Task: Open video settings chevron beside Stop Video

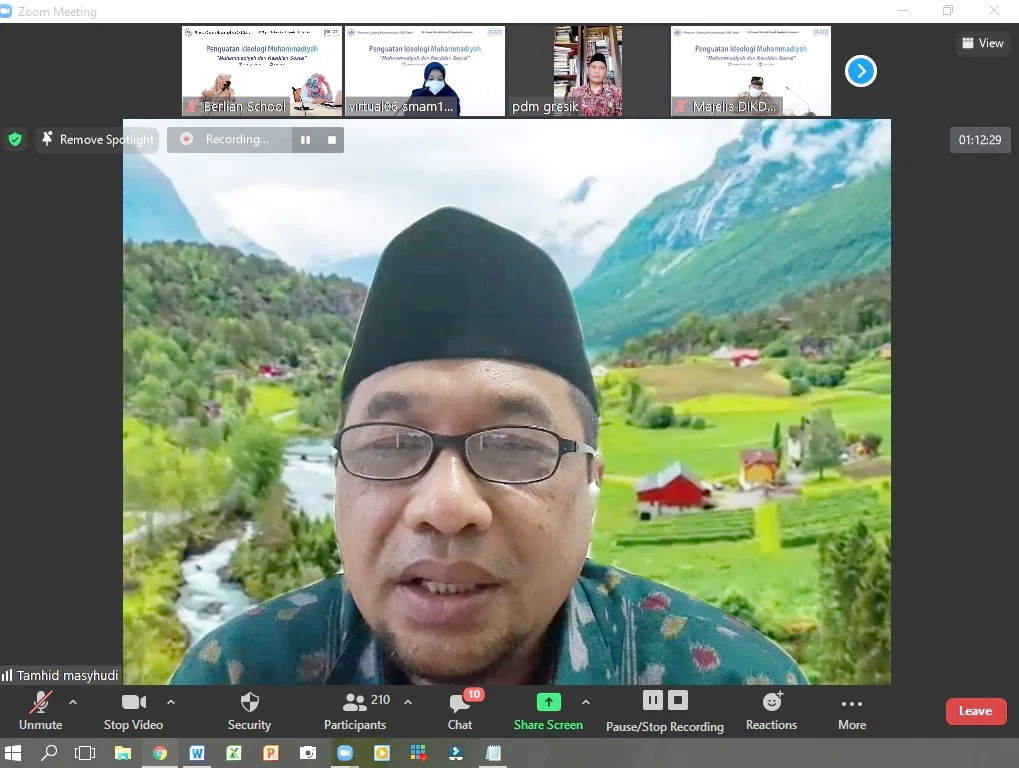Action: click(x=170, y=700)
